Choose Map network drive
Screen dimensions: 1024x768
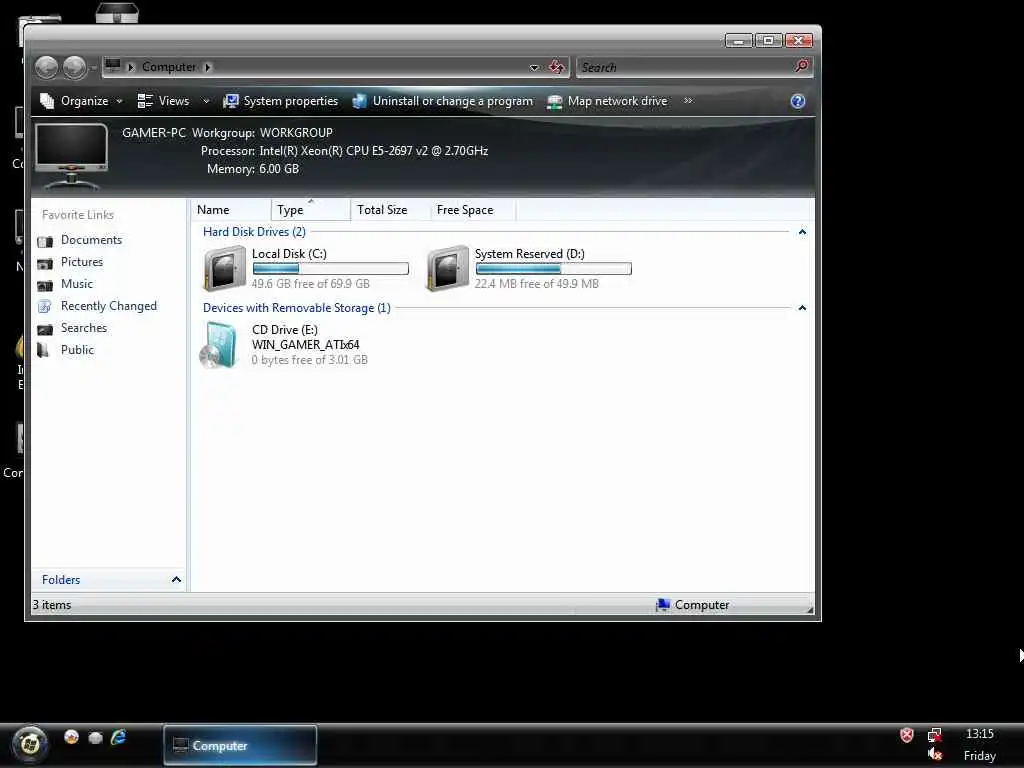coord(607,101)
